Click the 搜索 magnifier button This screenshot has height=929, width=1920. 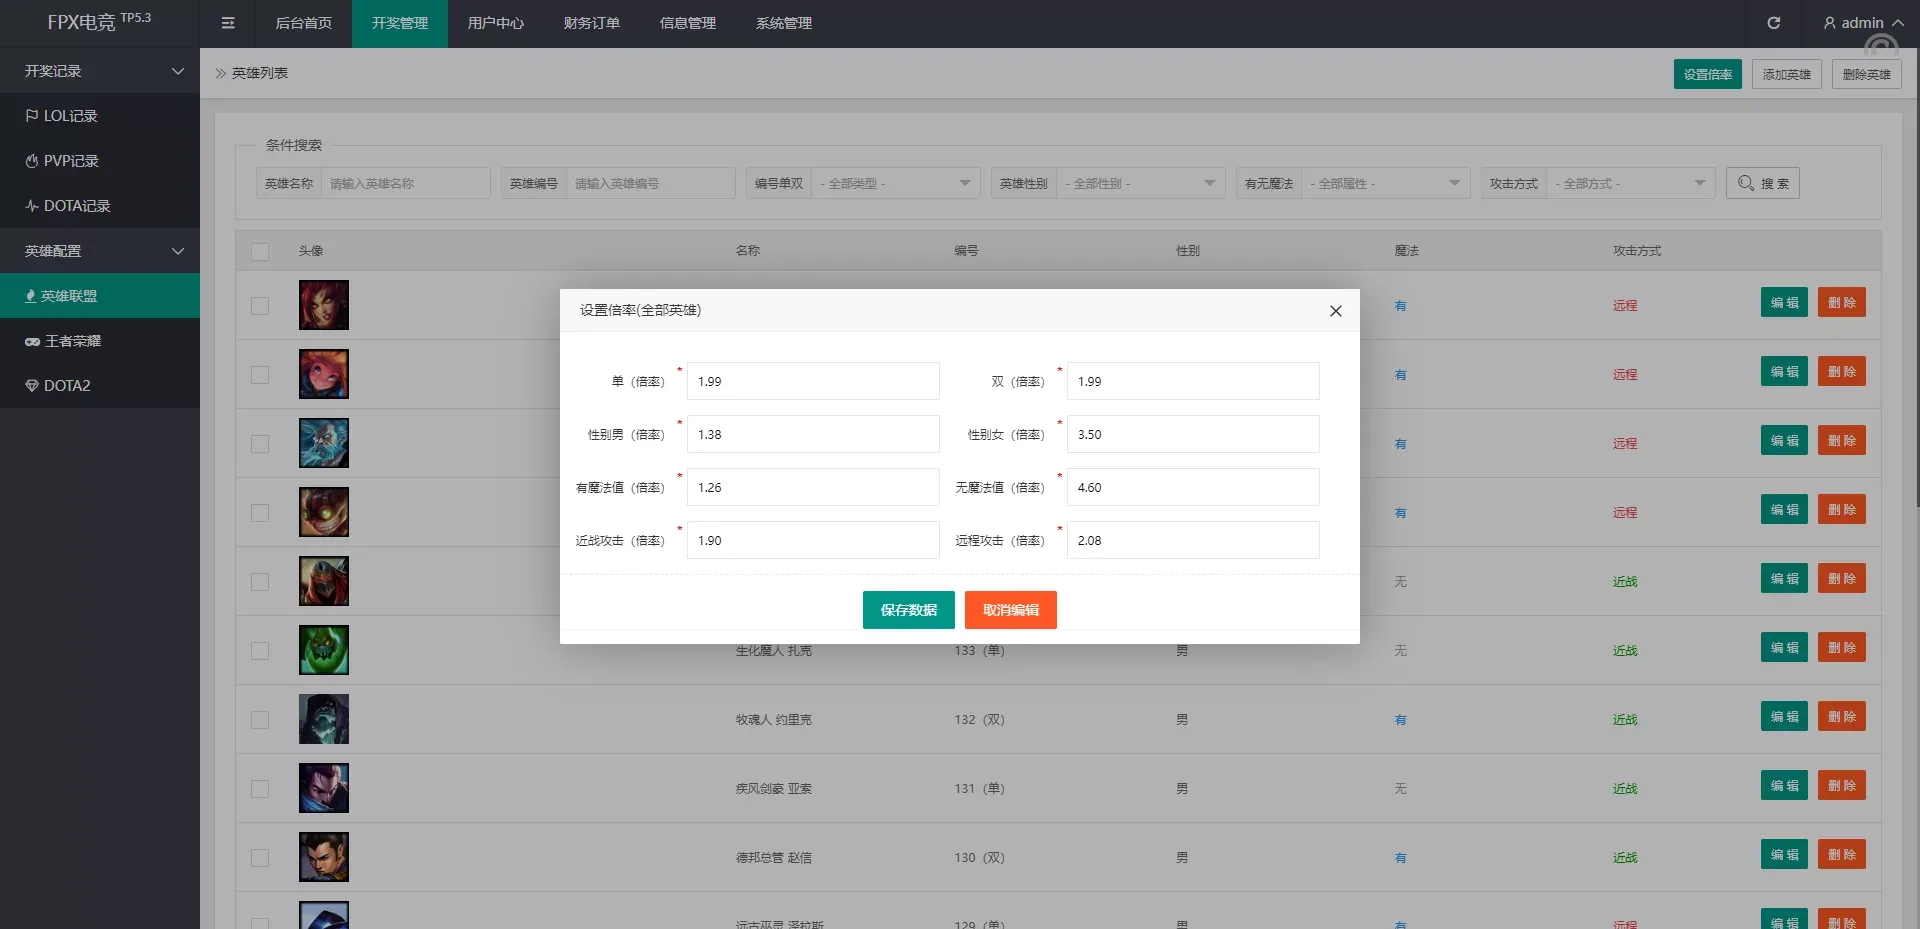(x=1762, y=183)
